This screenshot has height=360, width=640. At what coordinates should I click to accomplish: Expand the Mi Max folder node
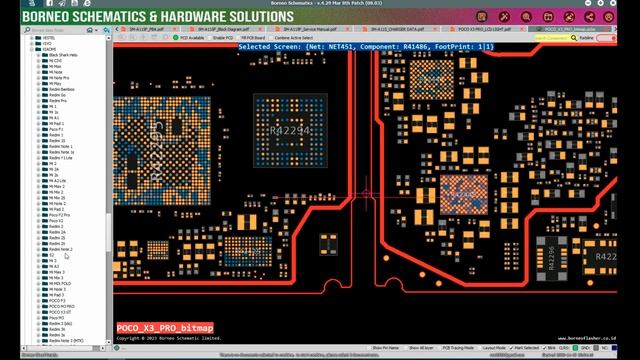39,66
